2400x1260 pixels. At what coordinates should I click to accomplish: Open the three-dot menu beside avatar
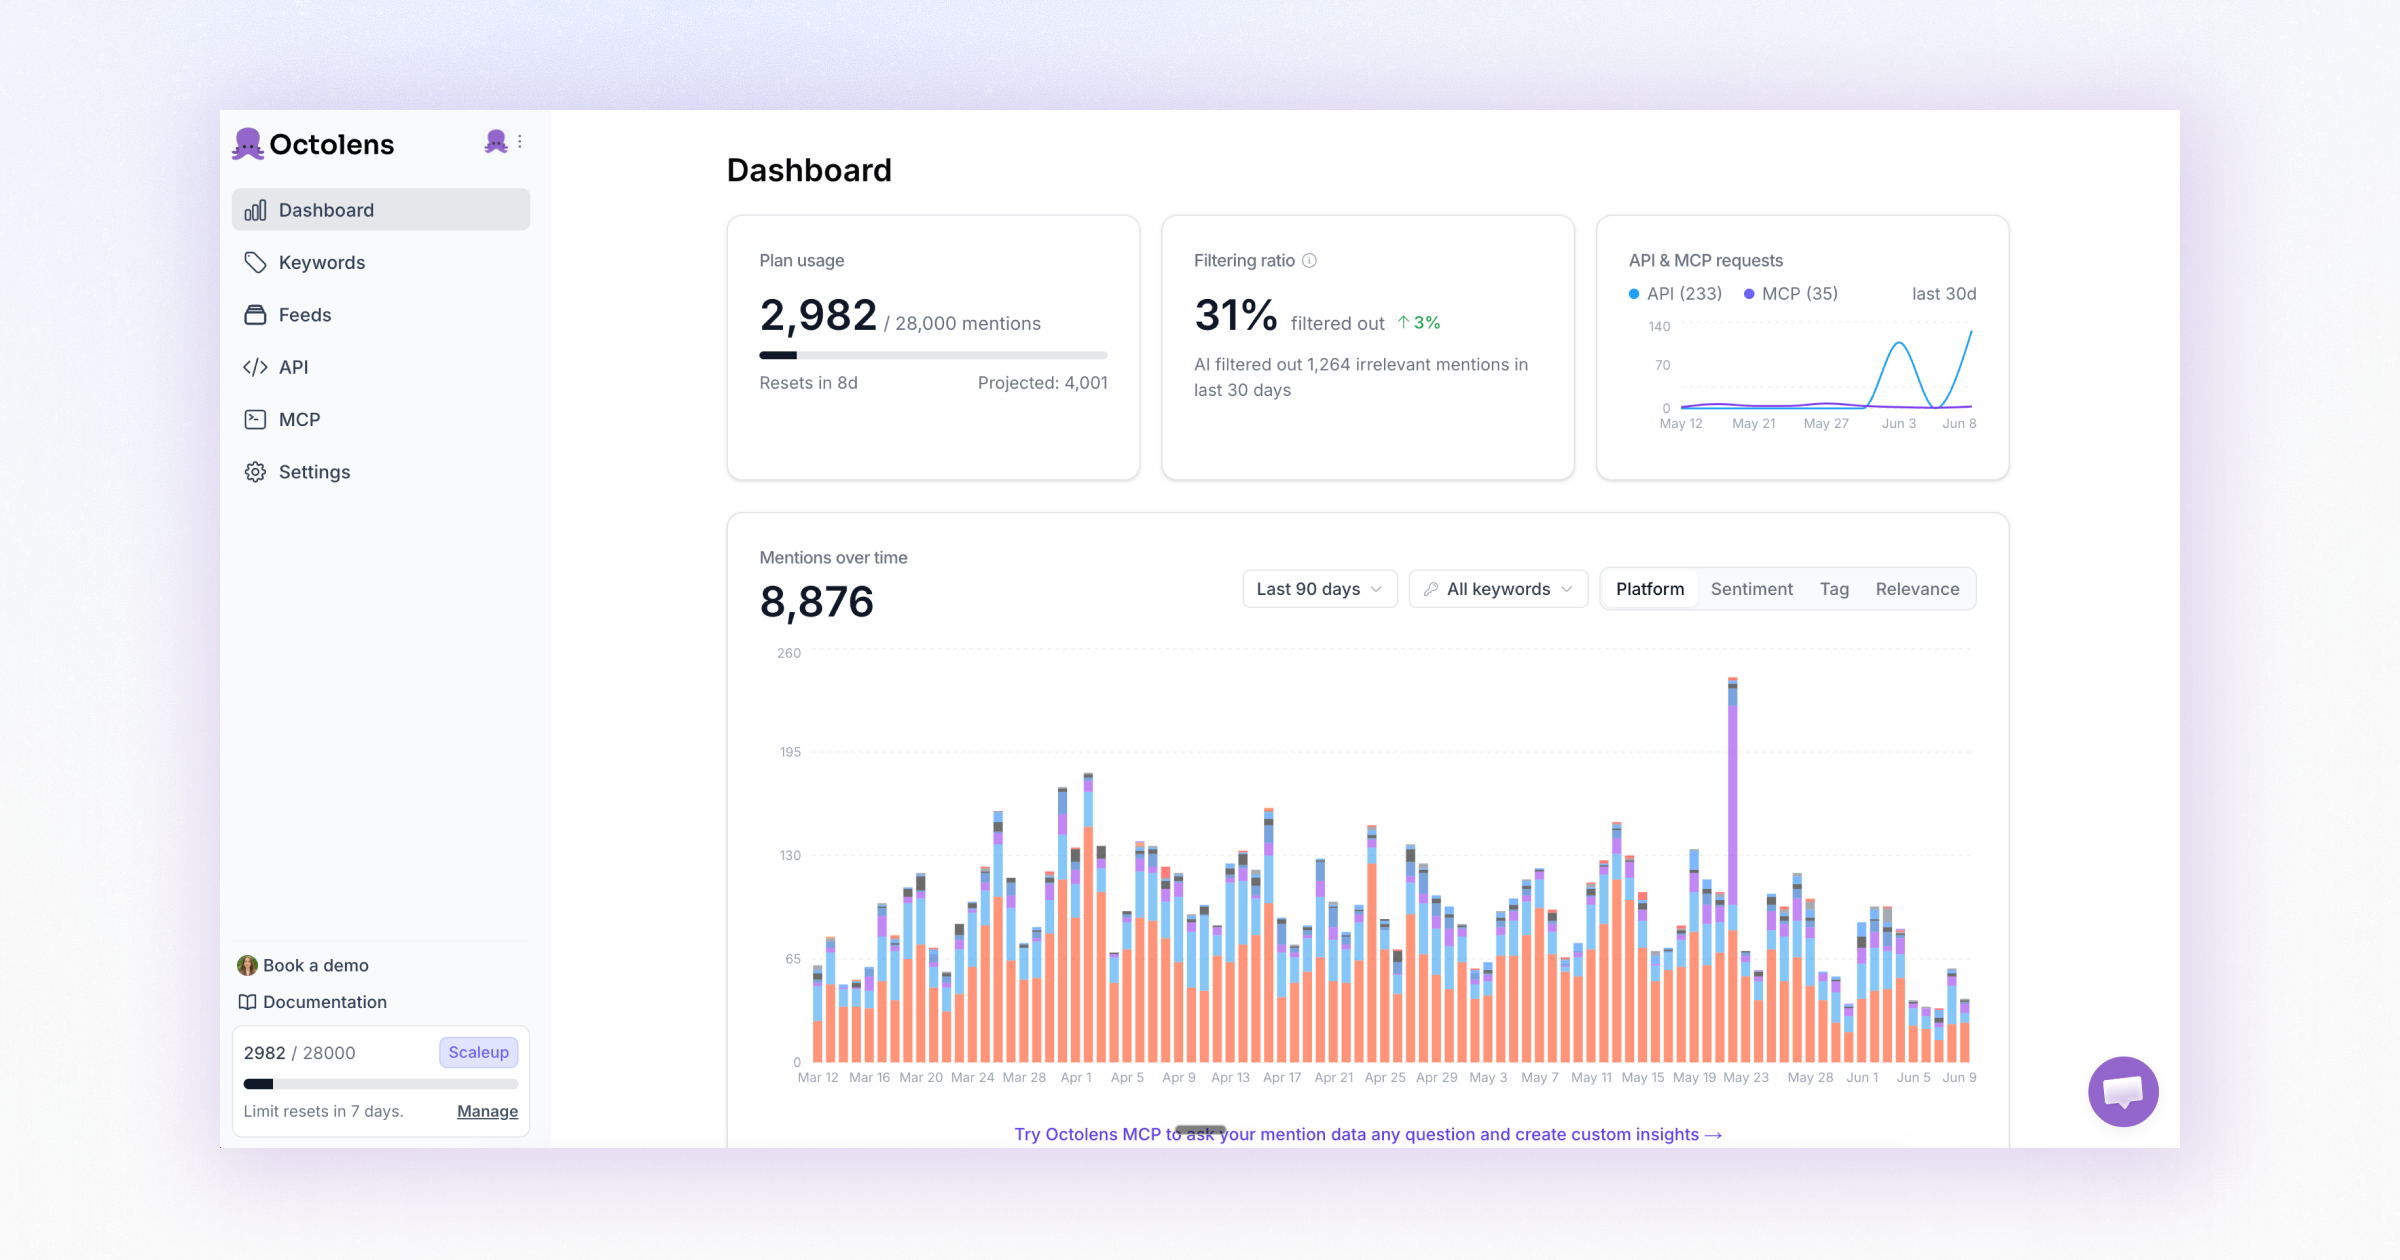tap(520, 142)
